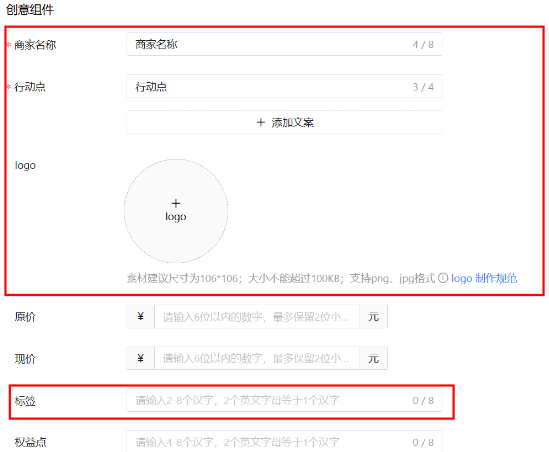
Task: Click the 权益点 field label
Action: [x=30, y=442]
